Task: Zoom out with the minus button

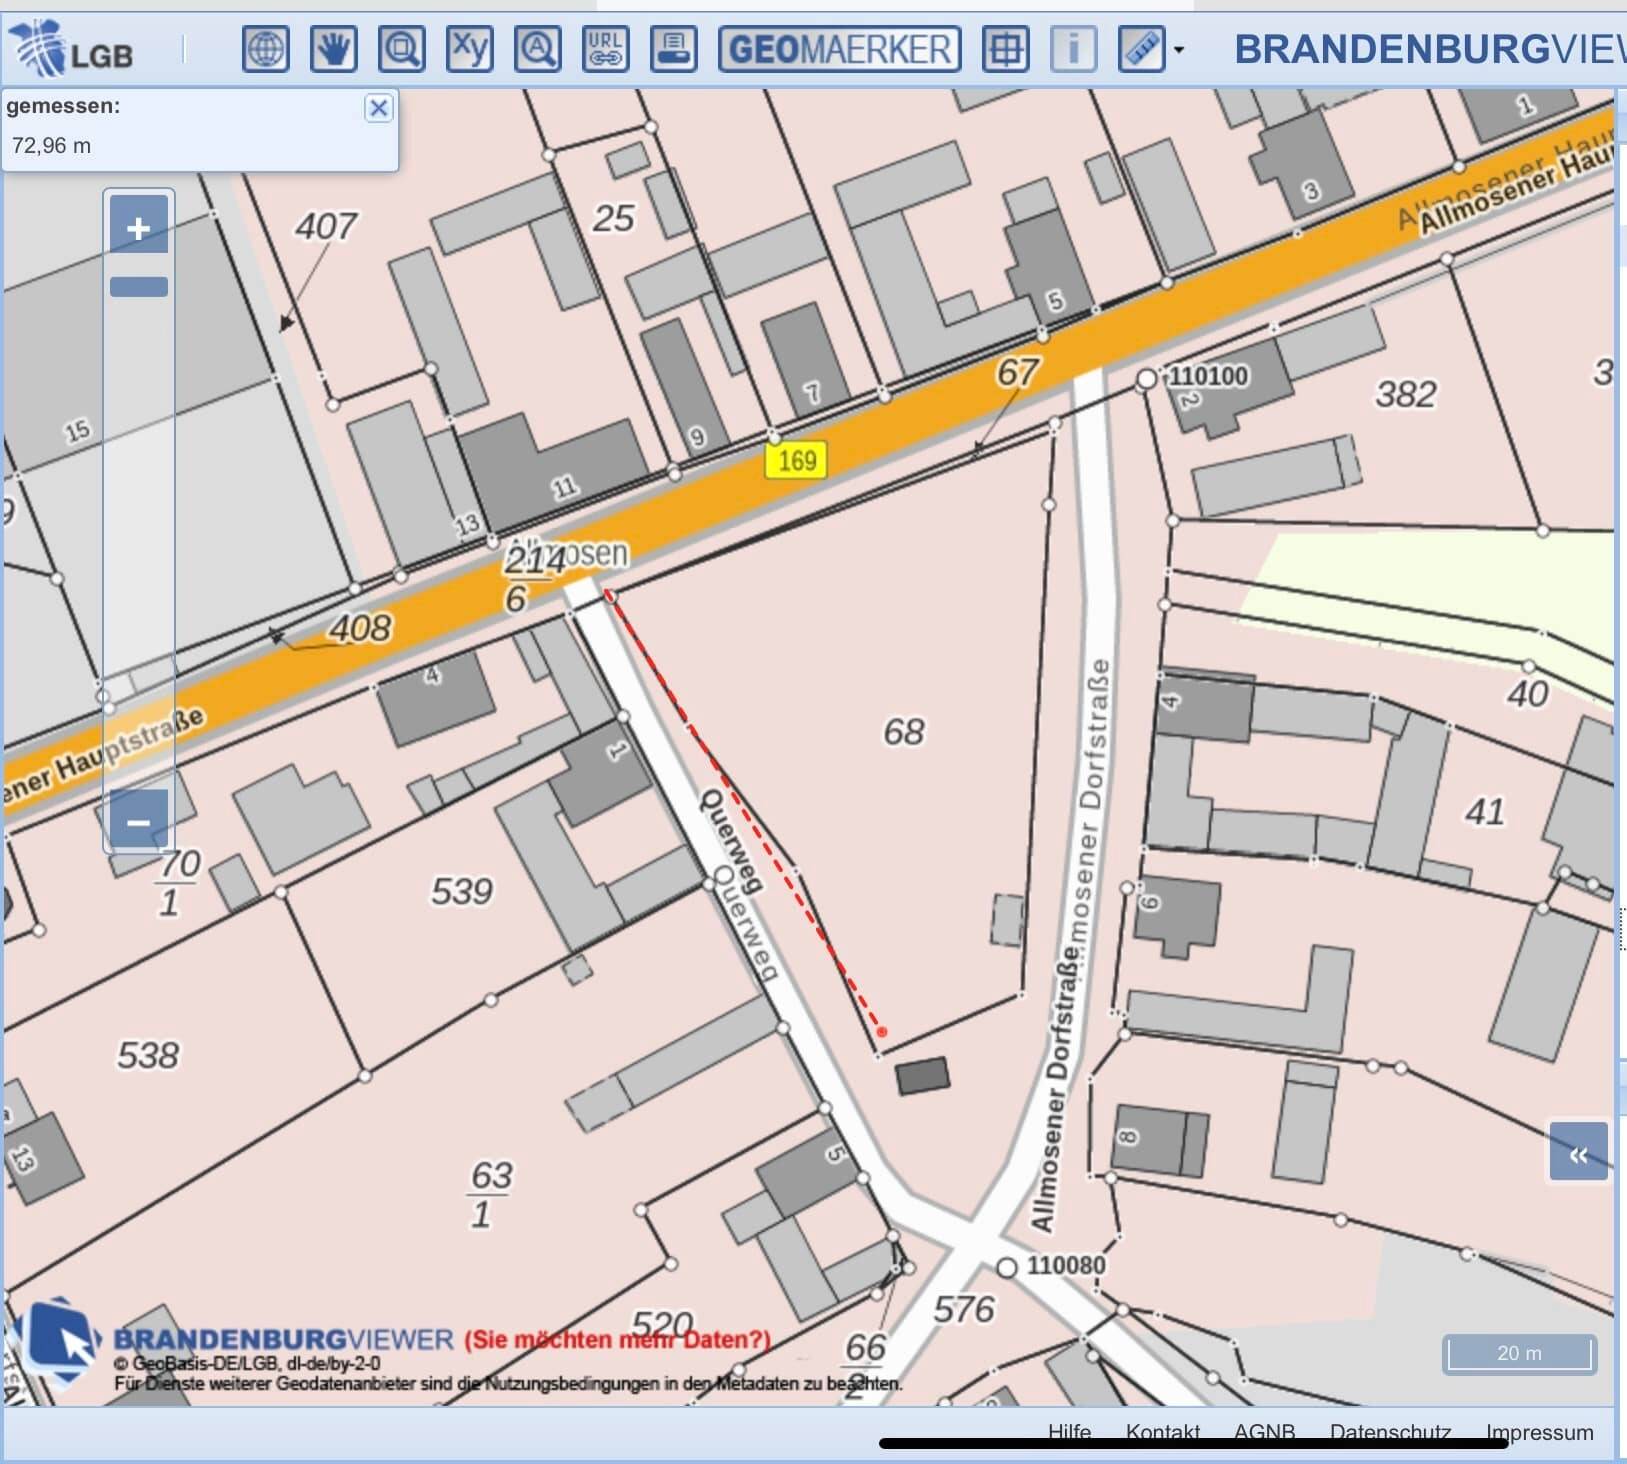Action: coord(138,823)
